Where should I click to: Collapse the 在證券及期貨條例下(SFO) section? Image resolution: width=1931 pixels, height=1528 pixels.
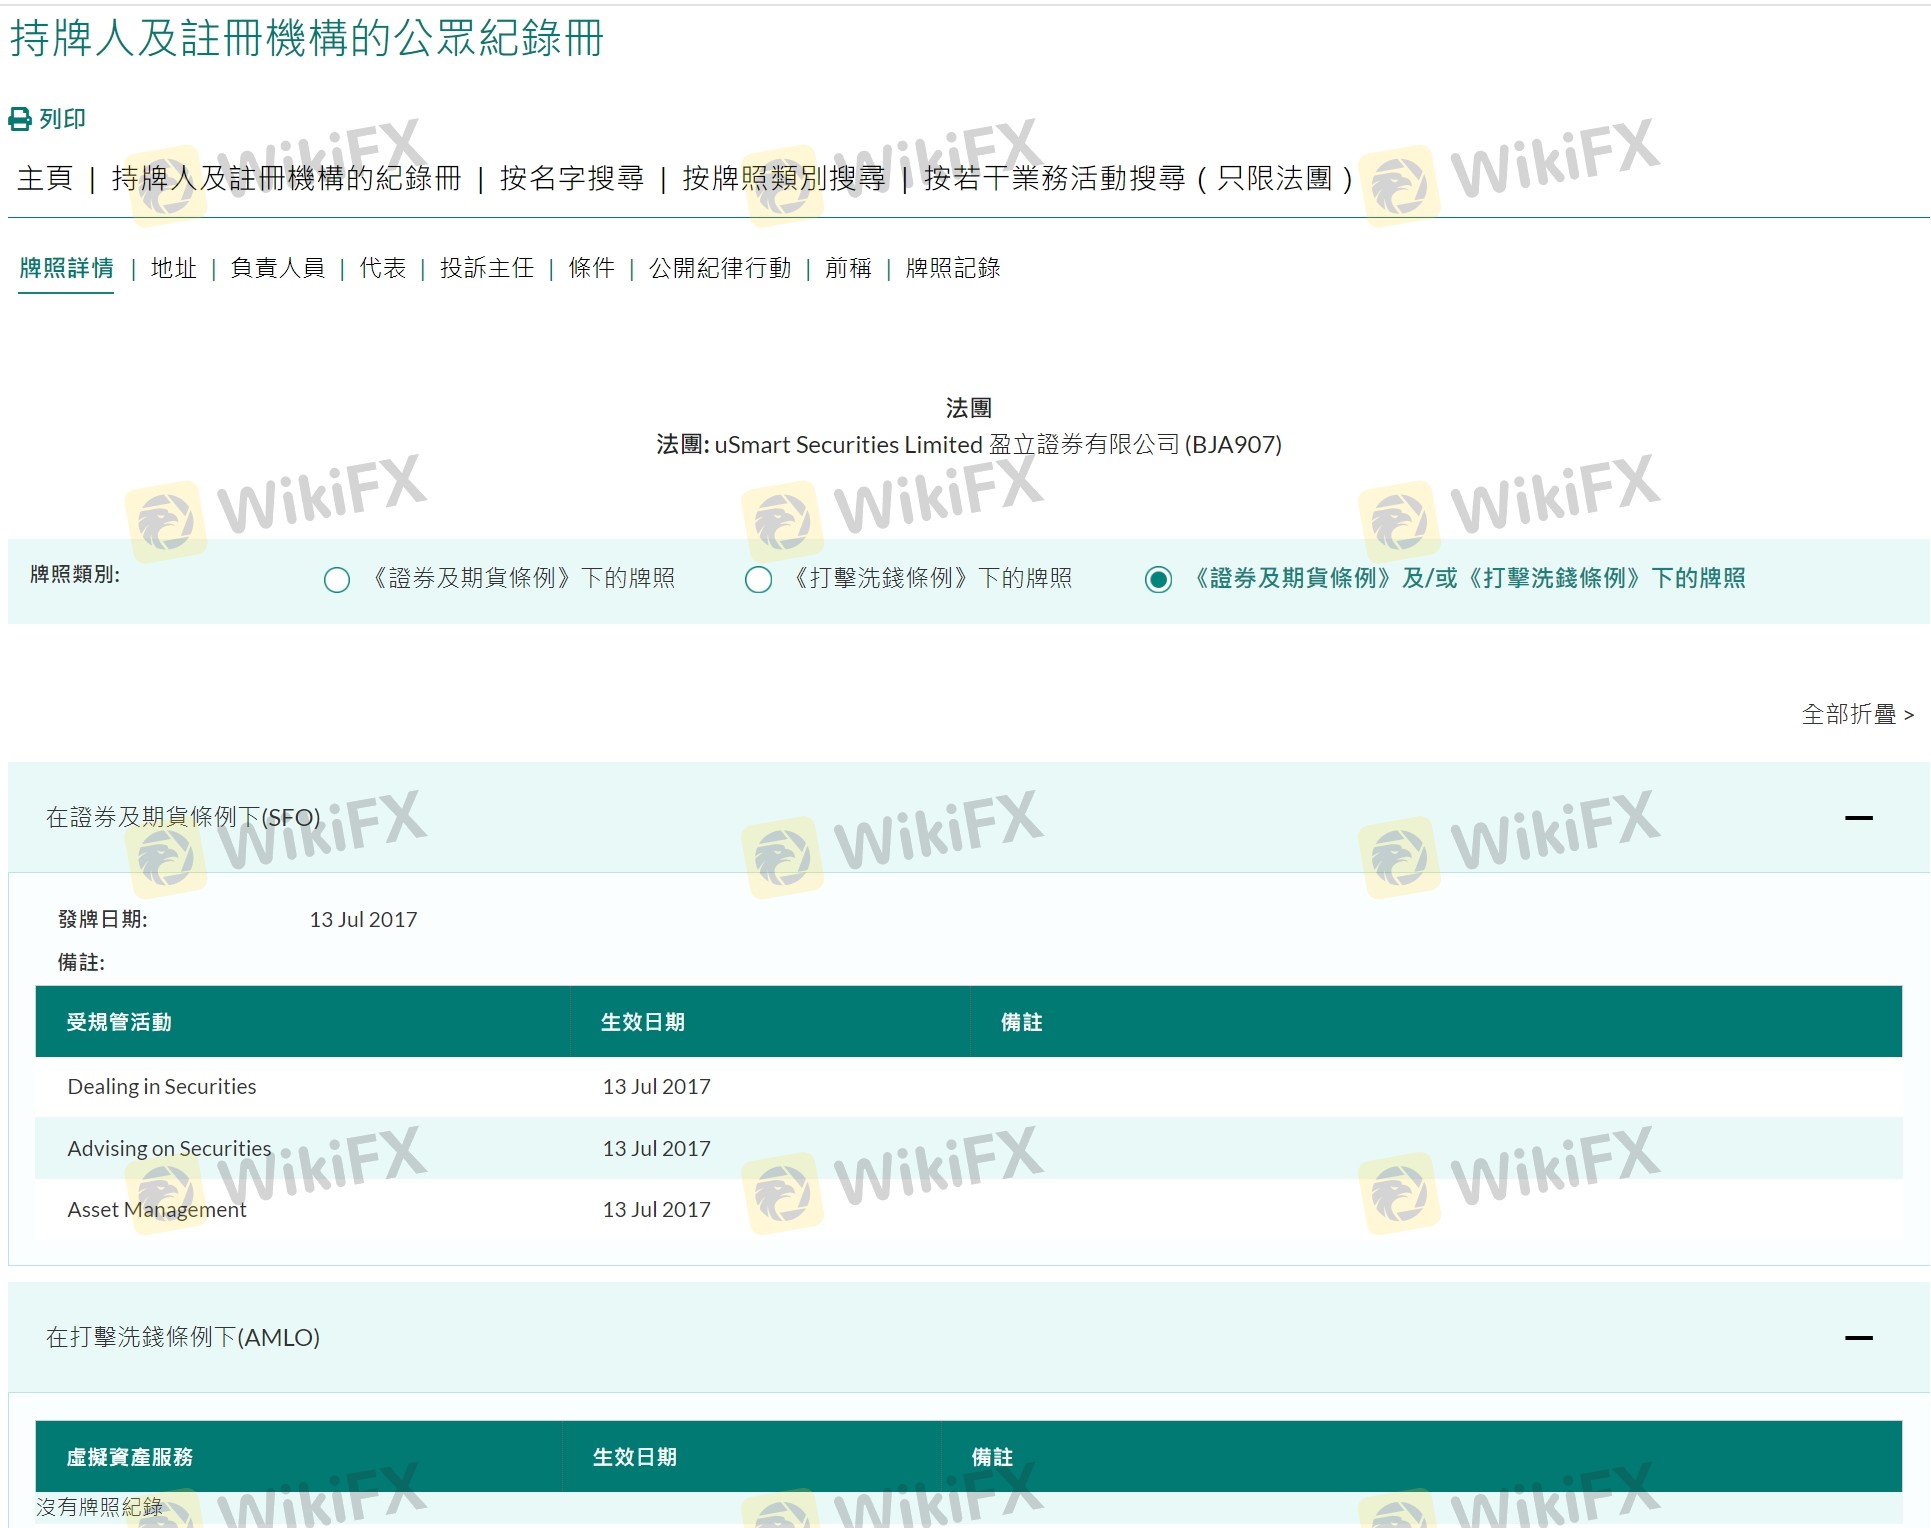pyautogui.click(x=1859, y=818)
